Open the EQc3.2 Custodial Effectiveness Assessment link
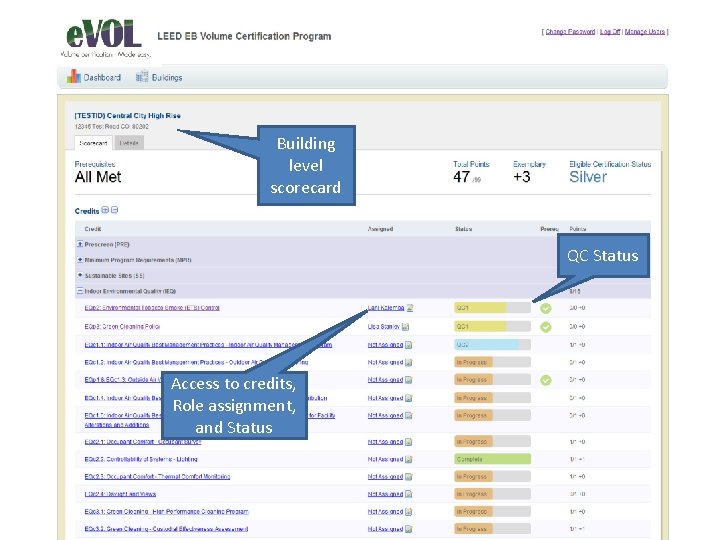720x540 pixels. (x=166, y=529)
